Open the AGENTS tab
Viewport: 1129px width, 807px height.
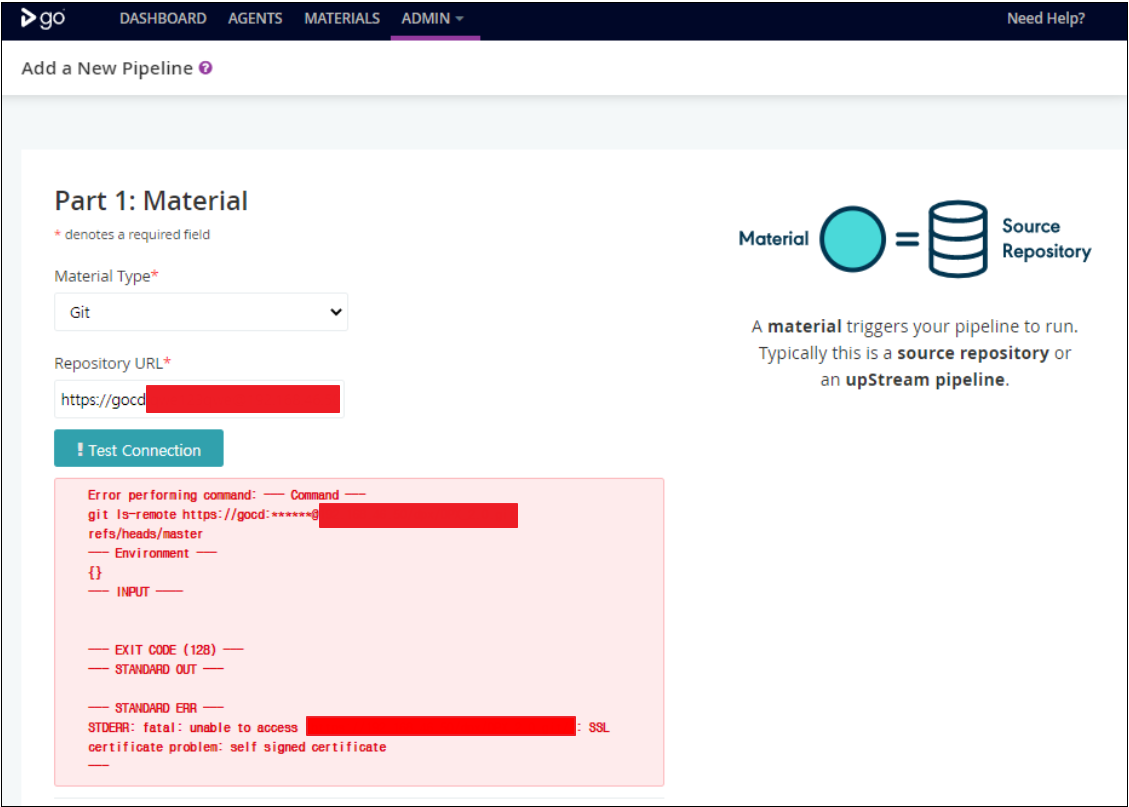255,19
